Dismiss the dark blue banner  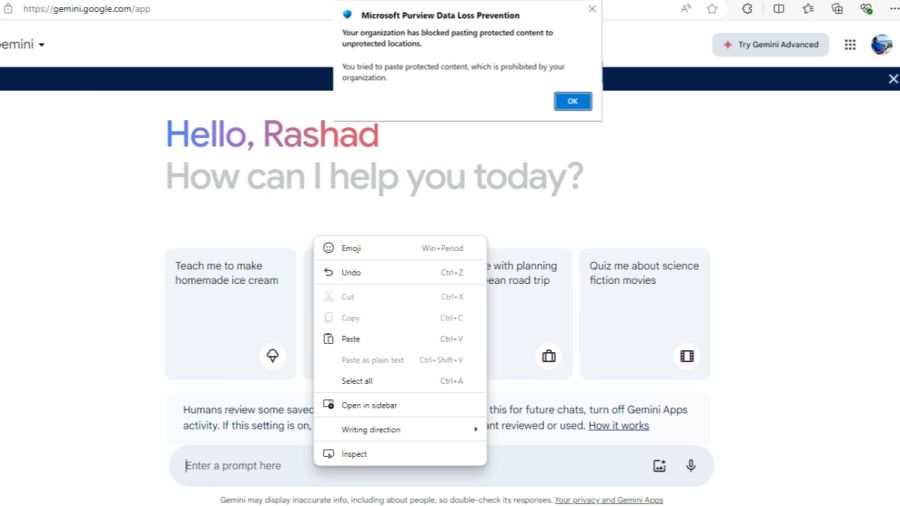893,79
